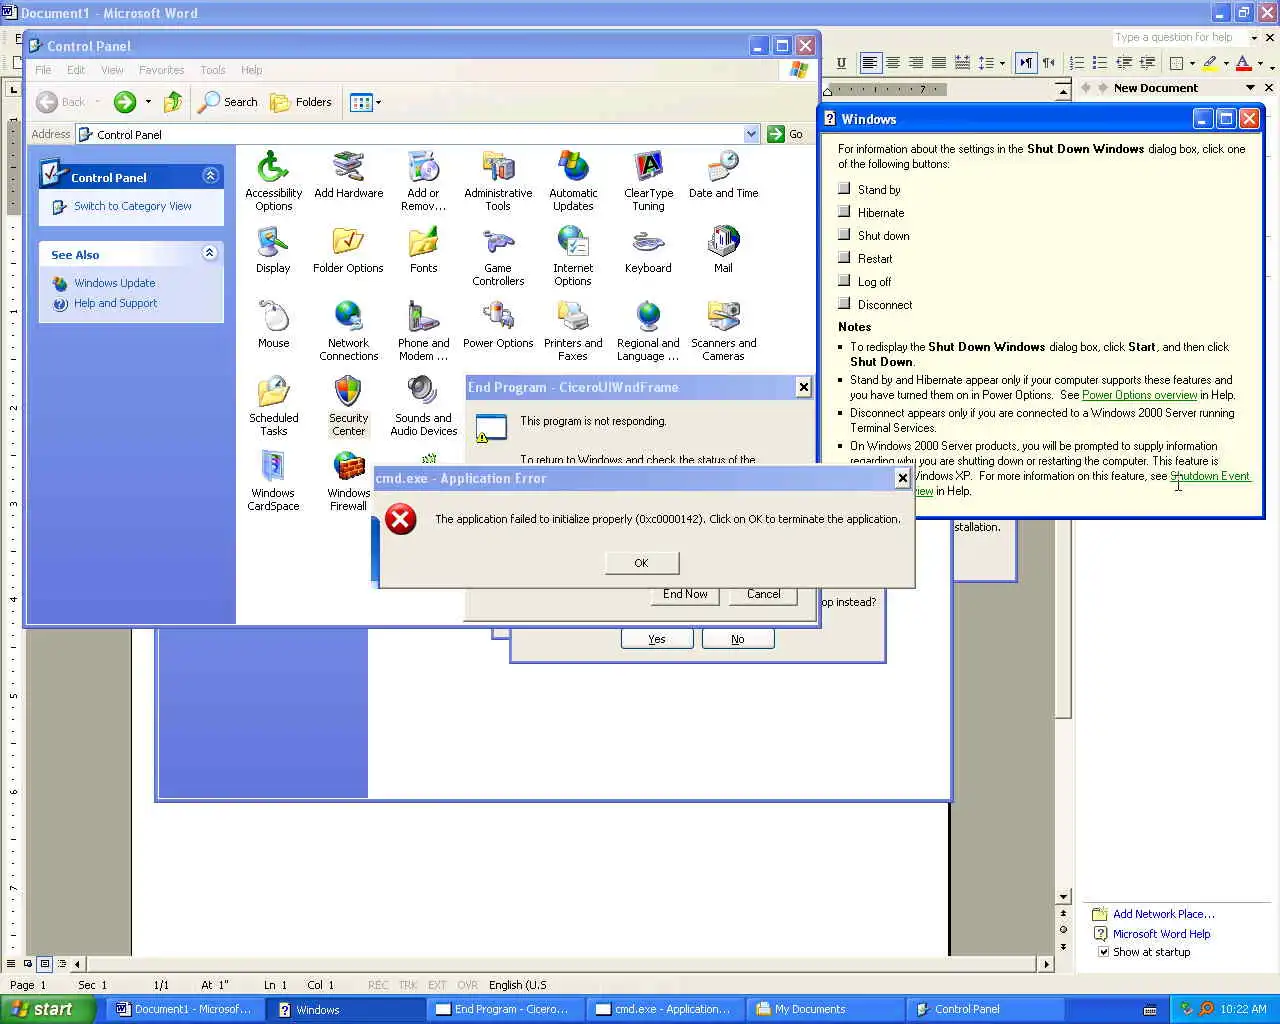Open Administrative Tools icon
Viewport: 1280px width, 1024px height.
(498, 180)
